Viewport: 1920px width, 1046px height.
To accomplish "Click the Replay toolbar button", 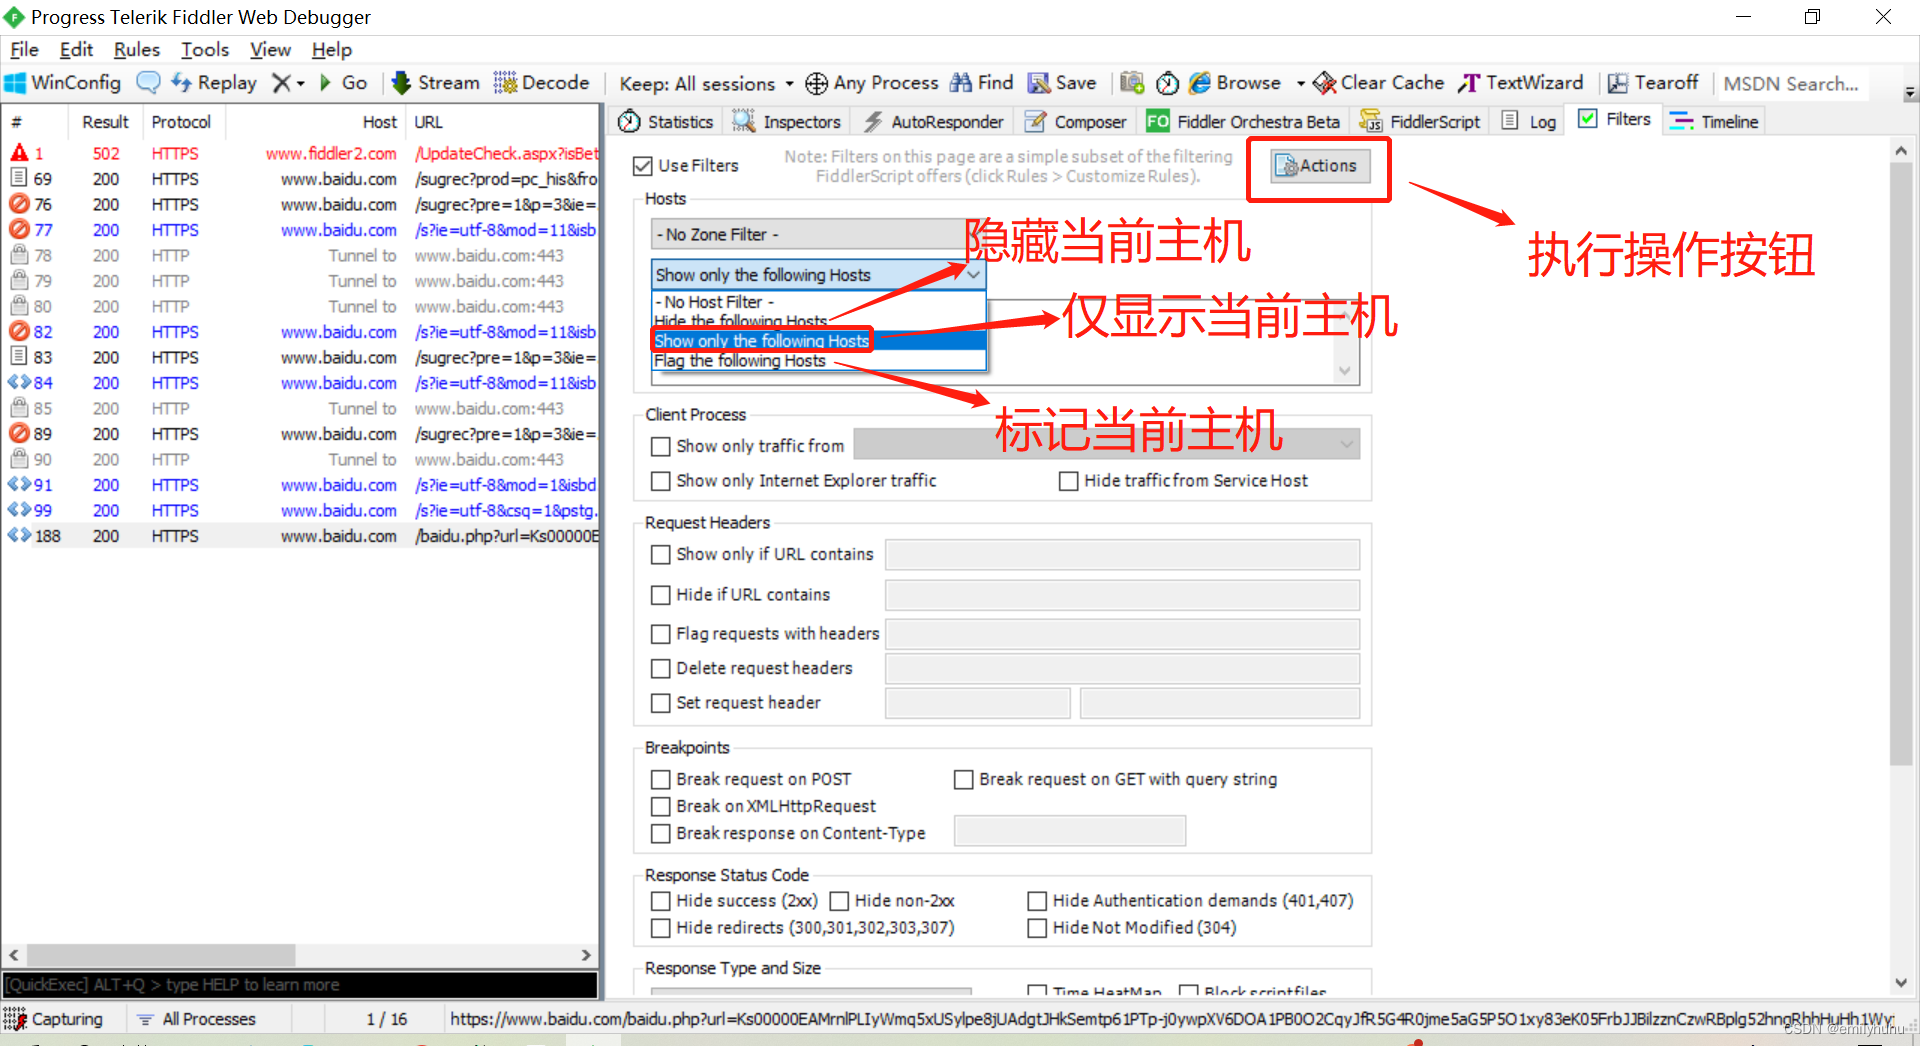I will 214,83.
